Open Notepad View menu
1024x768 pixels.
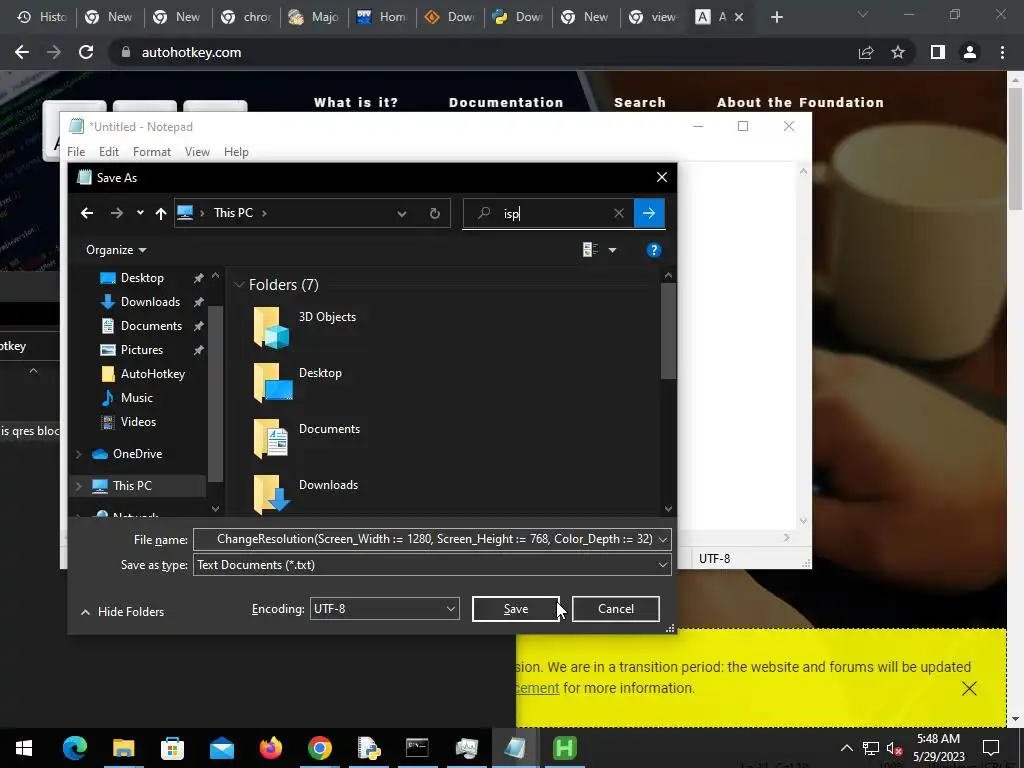click(x=197, y=152)
